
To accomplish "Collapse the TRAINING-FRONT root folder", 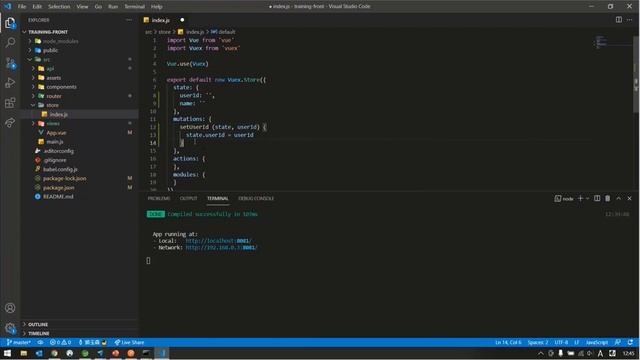I will coord(24,32).
